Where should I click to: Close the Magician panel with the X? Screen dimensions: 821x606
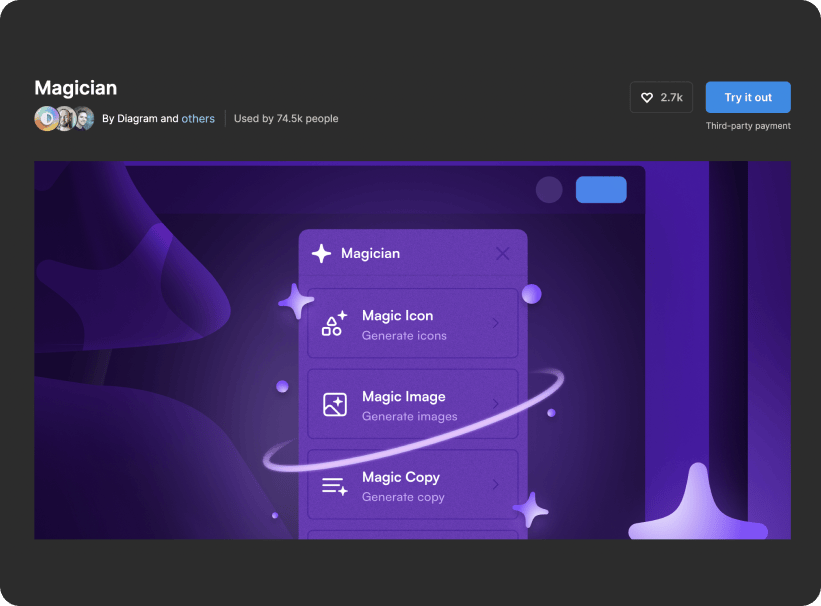tap(503, 254)
